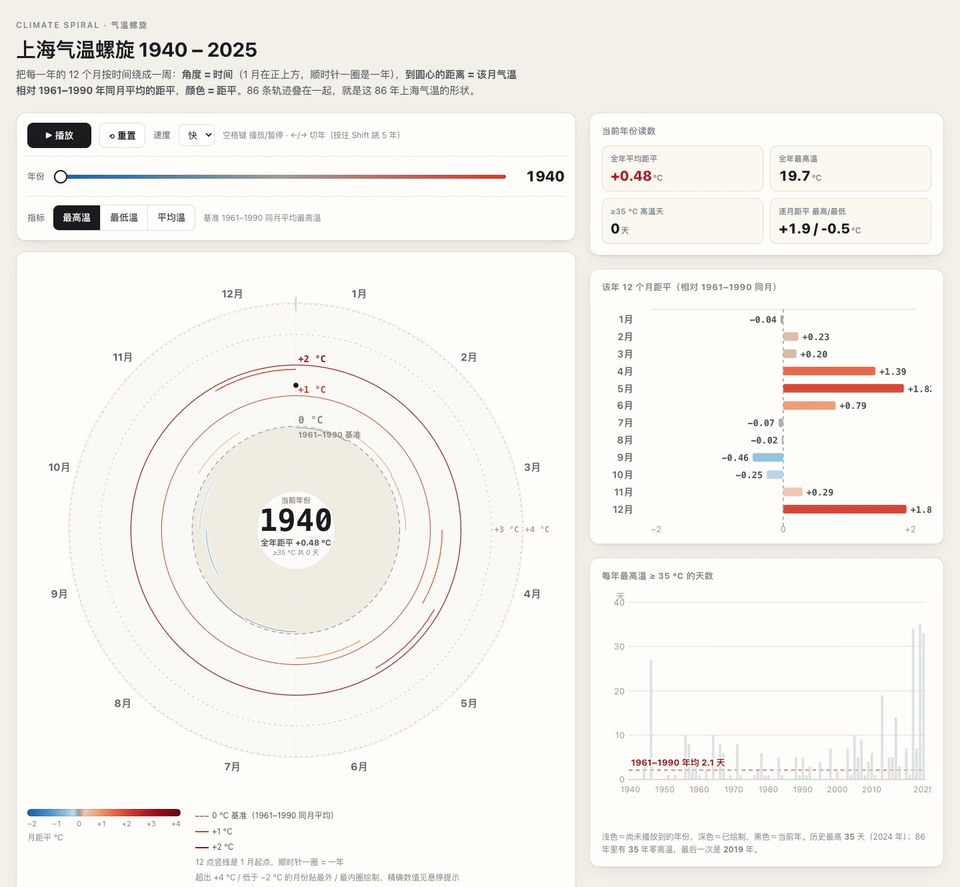Screen dimensions: 960x887
Task: Click the 11月 bar showing +0.29
Action: click(x=793, y=492)
